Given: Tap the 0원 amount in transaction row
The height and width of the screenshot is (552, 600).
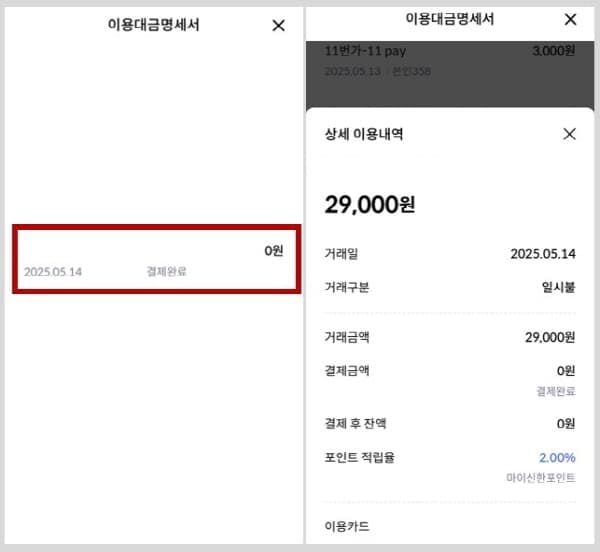Looking at the screenshot, I should pos(274,251).
